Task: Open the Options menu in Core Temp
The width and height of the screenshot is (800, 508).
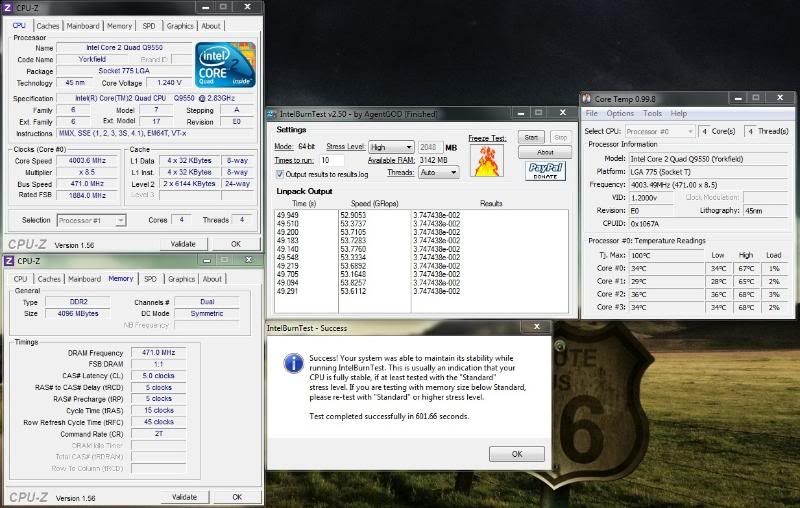Action: pyautogui.click(x=620, y=113)
